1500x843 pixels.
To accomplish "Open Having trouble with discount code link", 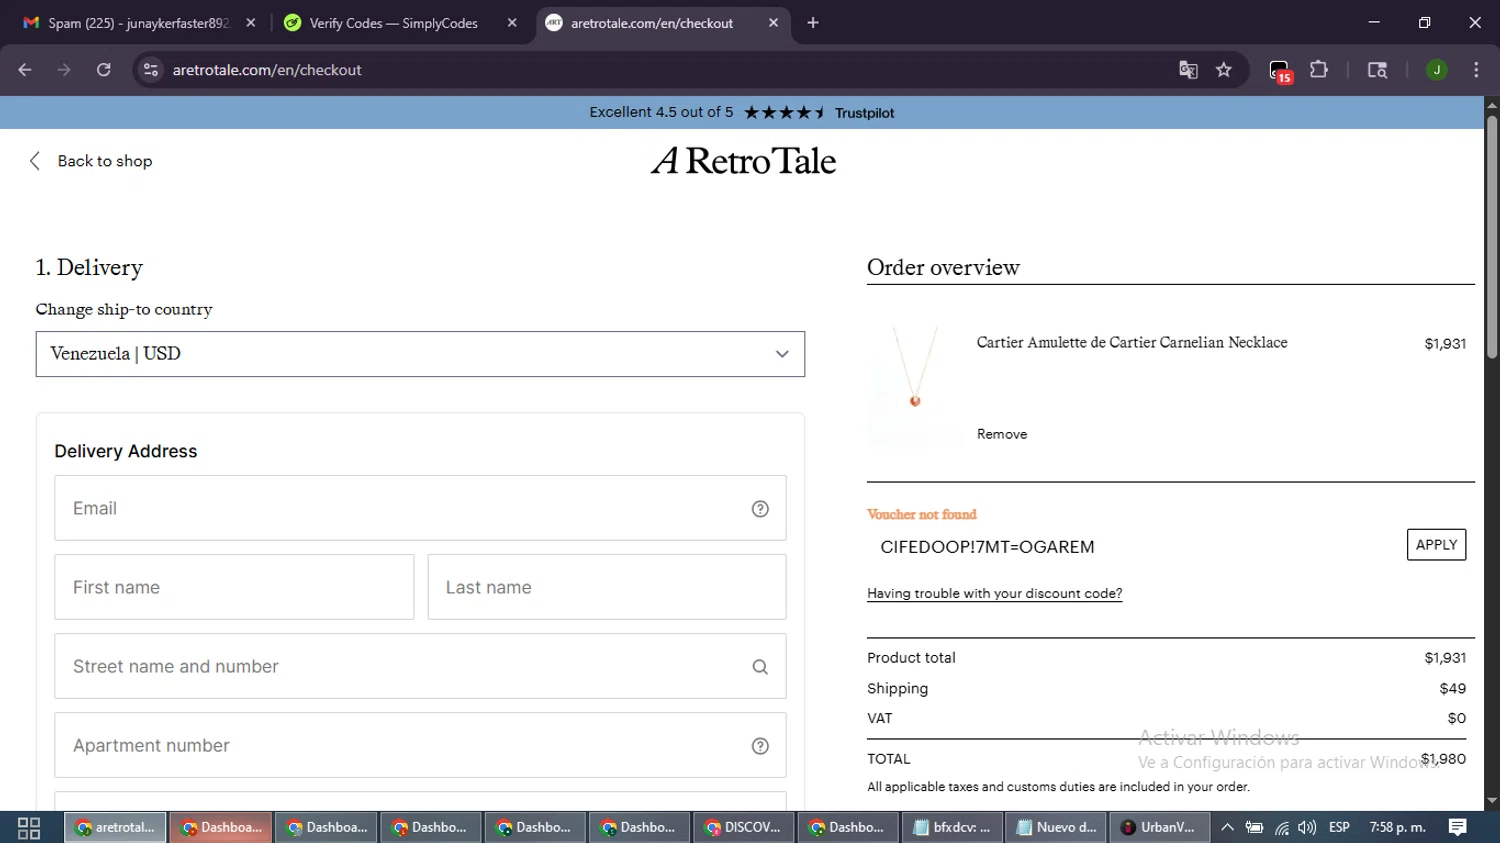I will tap(994, 593).
